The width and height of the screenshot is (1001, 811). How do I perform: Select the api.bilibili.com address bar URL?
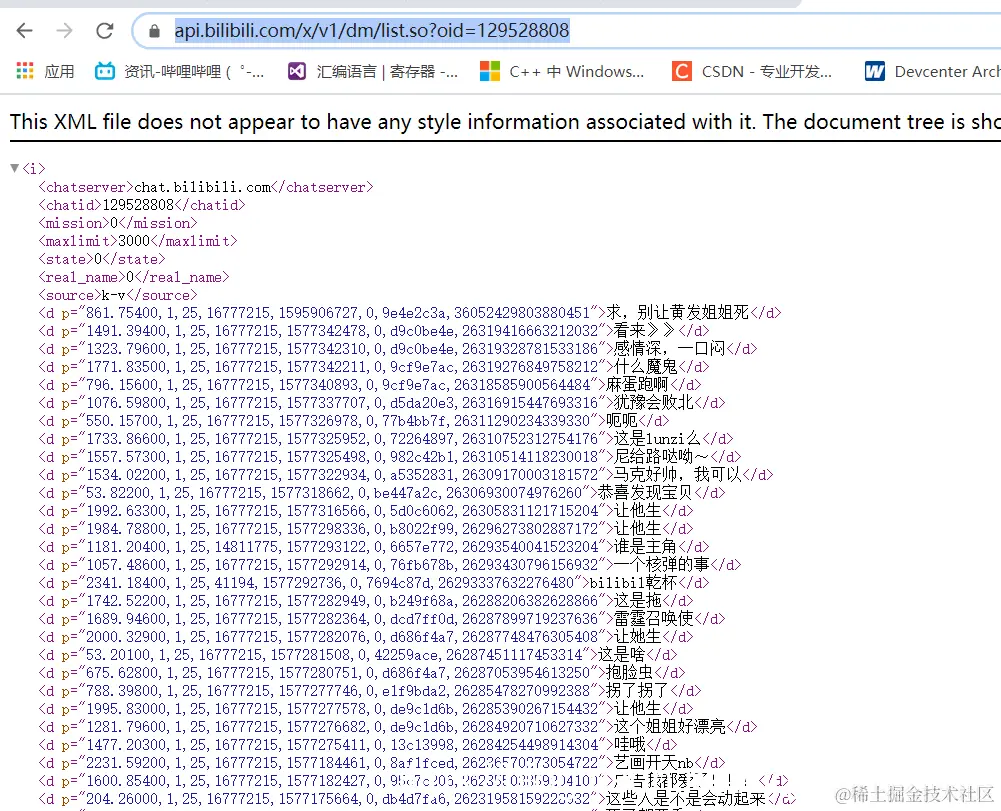coord(372,30)
